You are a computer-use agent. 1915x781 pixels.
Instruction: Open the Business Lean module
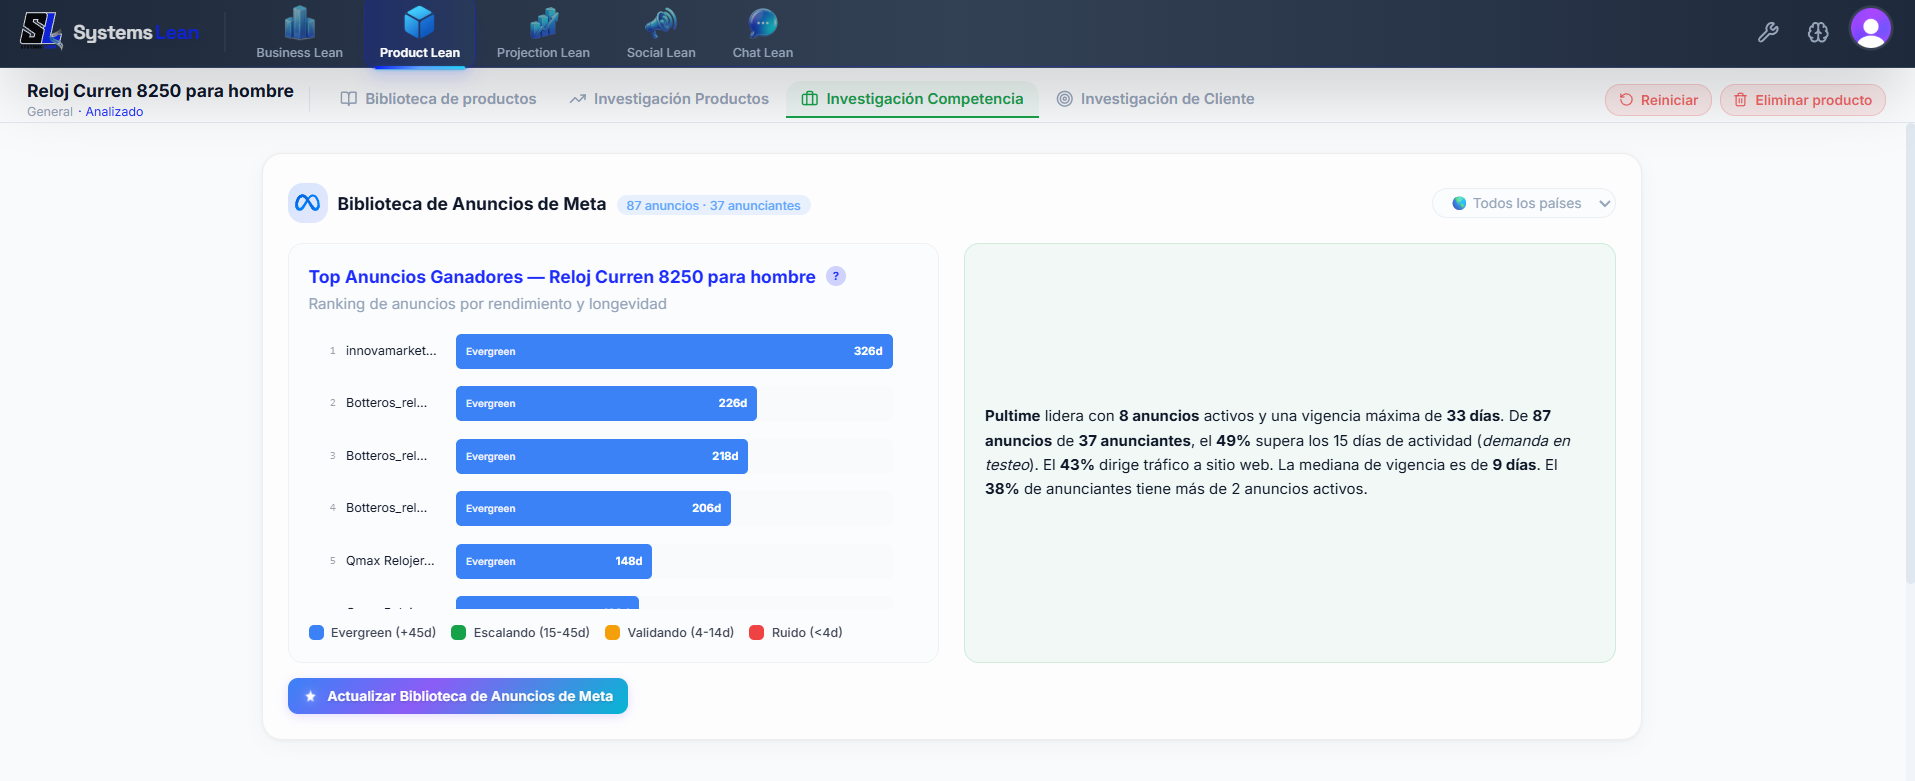[299, 34]
